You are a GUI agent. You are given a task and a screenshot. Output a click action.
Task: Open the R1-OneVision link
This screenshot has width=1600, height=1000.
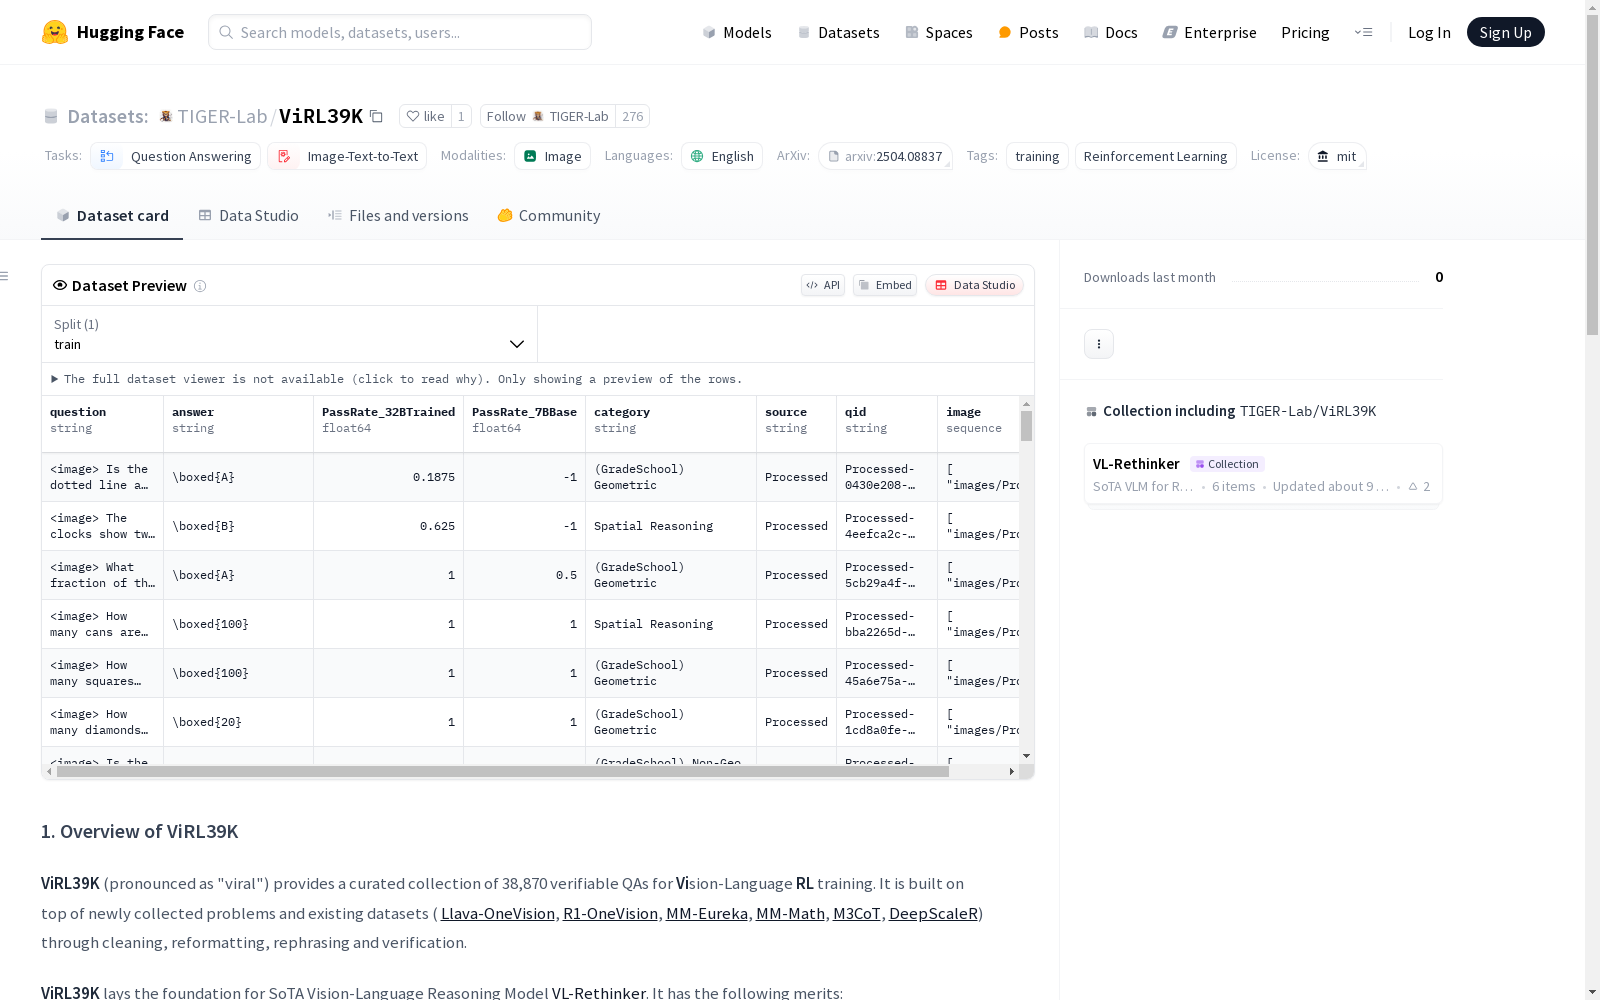[610, 913]
